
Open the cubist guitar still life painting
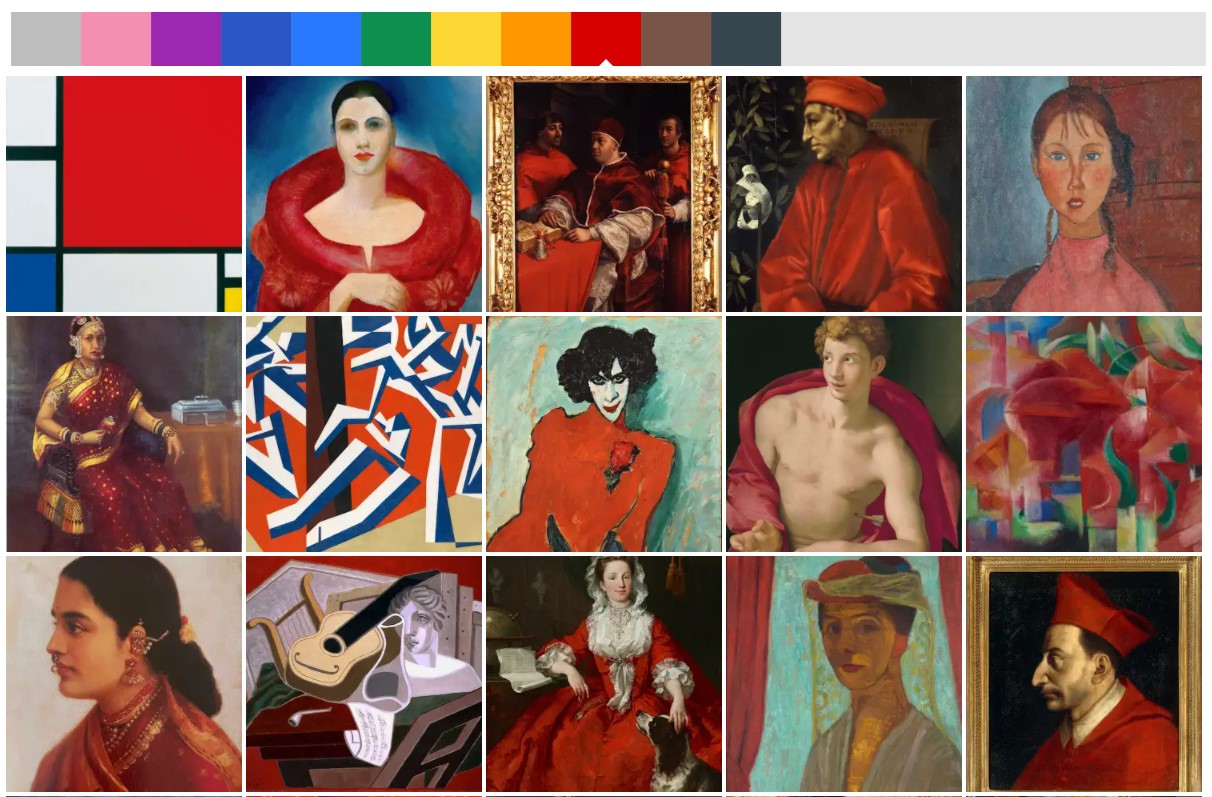click(x=364, y=674)
